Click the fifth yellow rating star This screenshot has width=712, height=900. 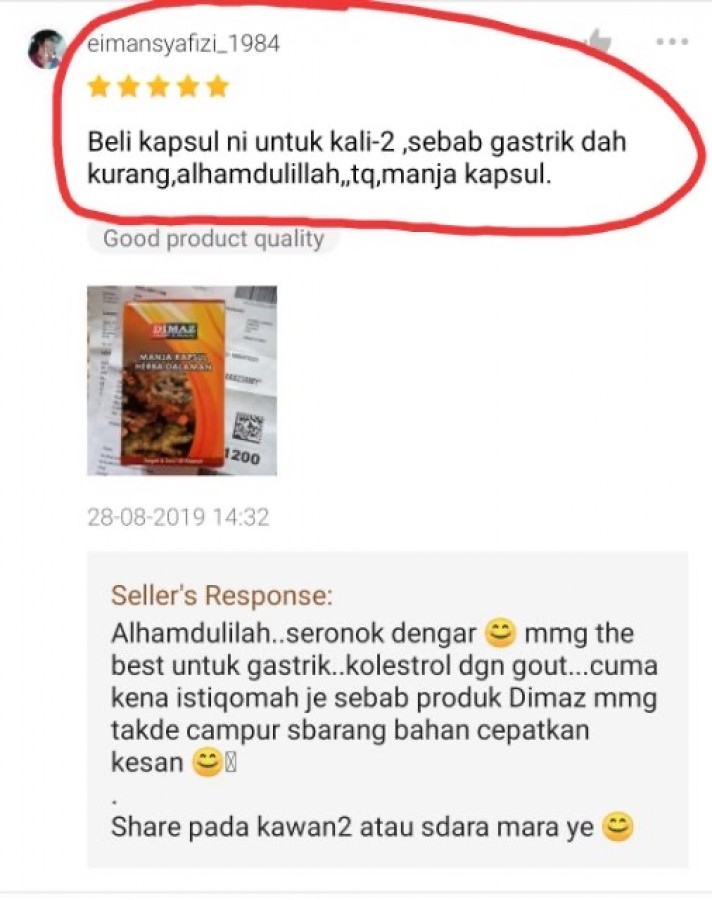click(x=218, y=87)
